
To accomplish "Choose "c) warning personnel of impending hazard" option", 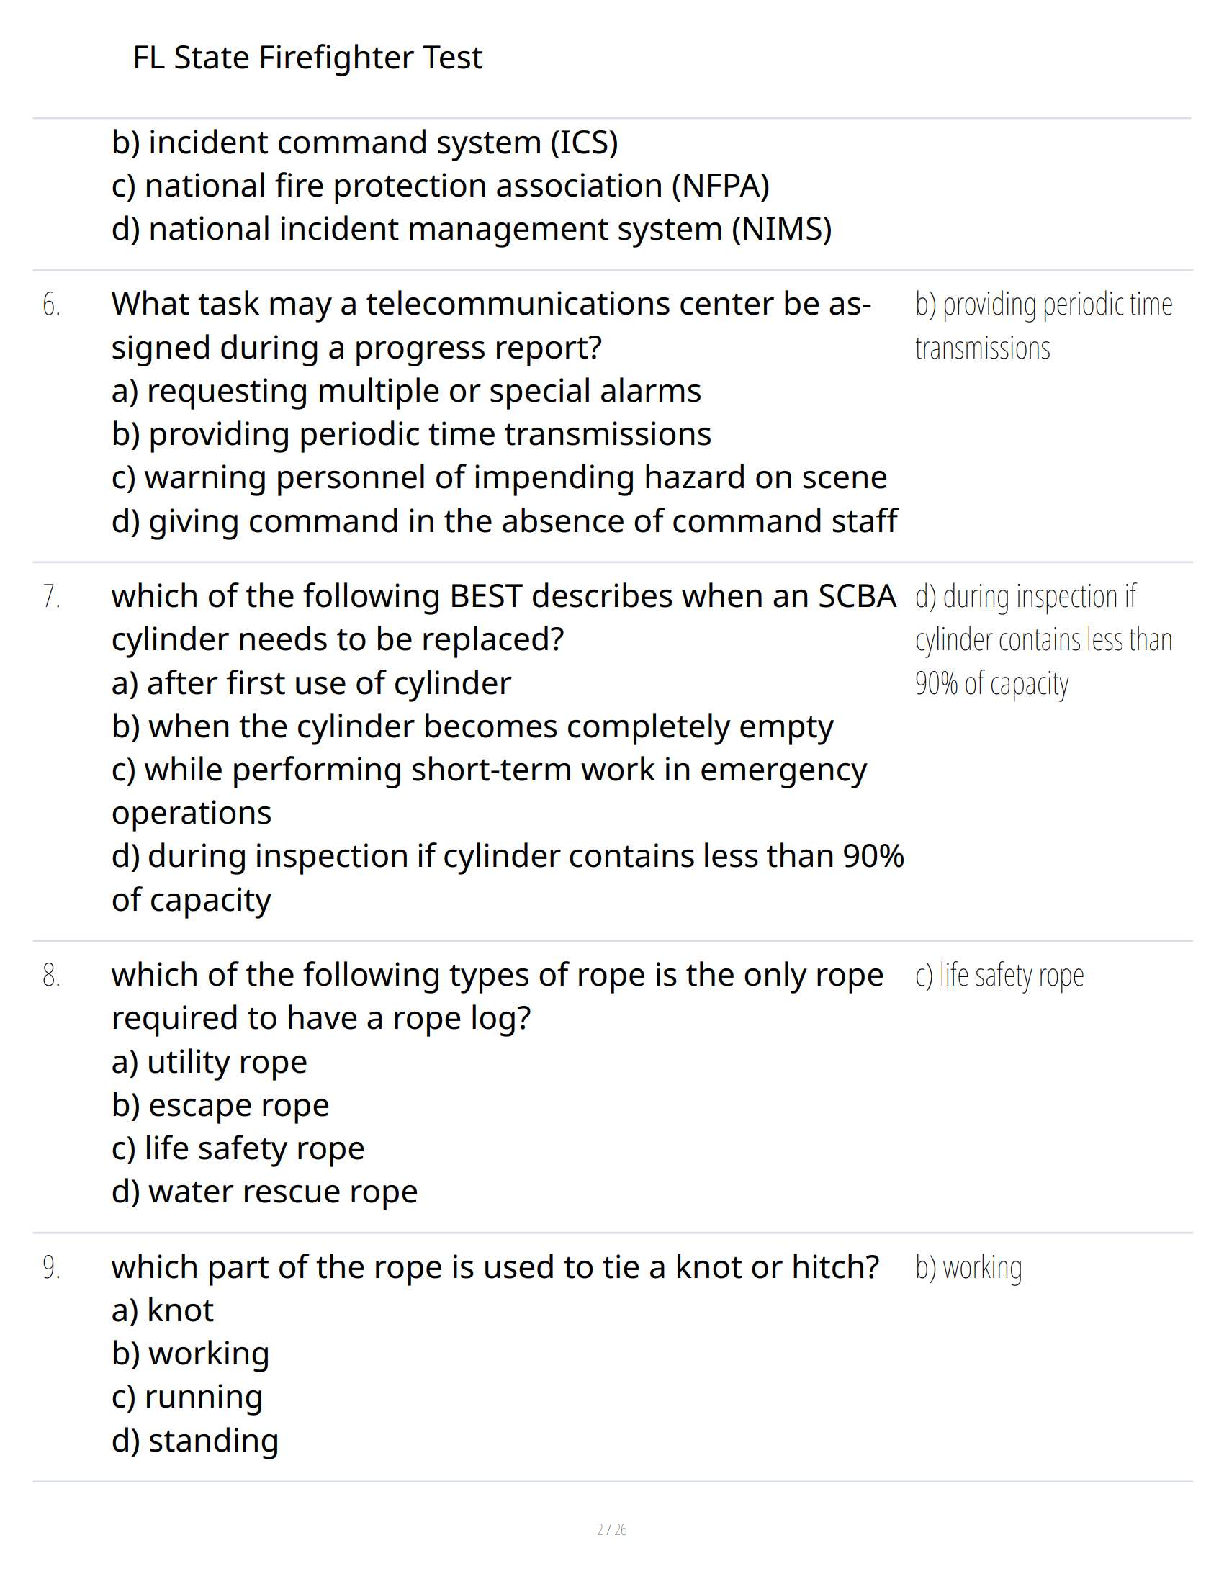I will click(499, 478).
